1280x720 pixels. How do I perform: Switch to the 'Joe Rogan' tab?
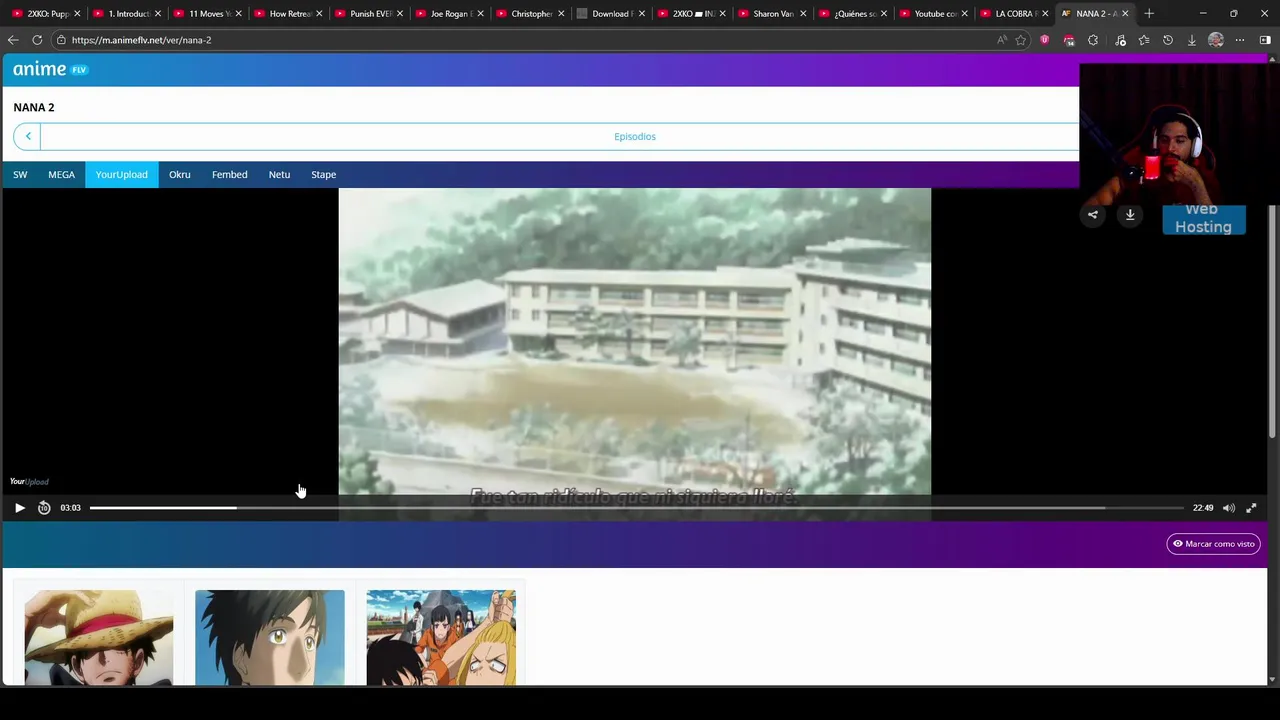click(x=450, y=14)
